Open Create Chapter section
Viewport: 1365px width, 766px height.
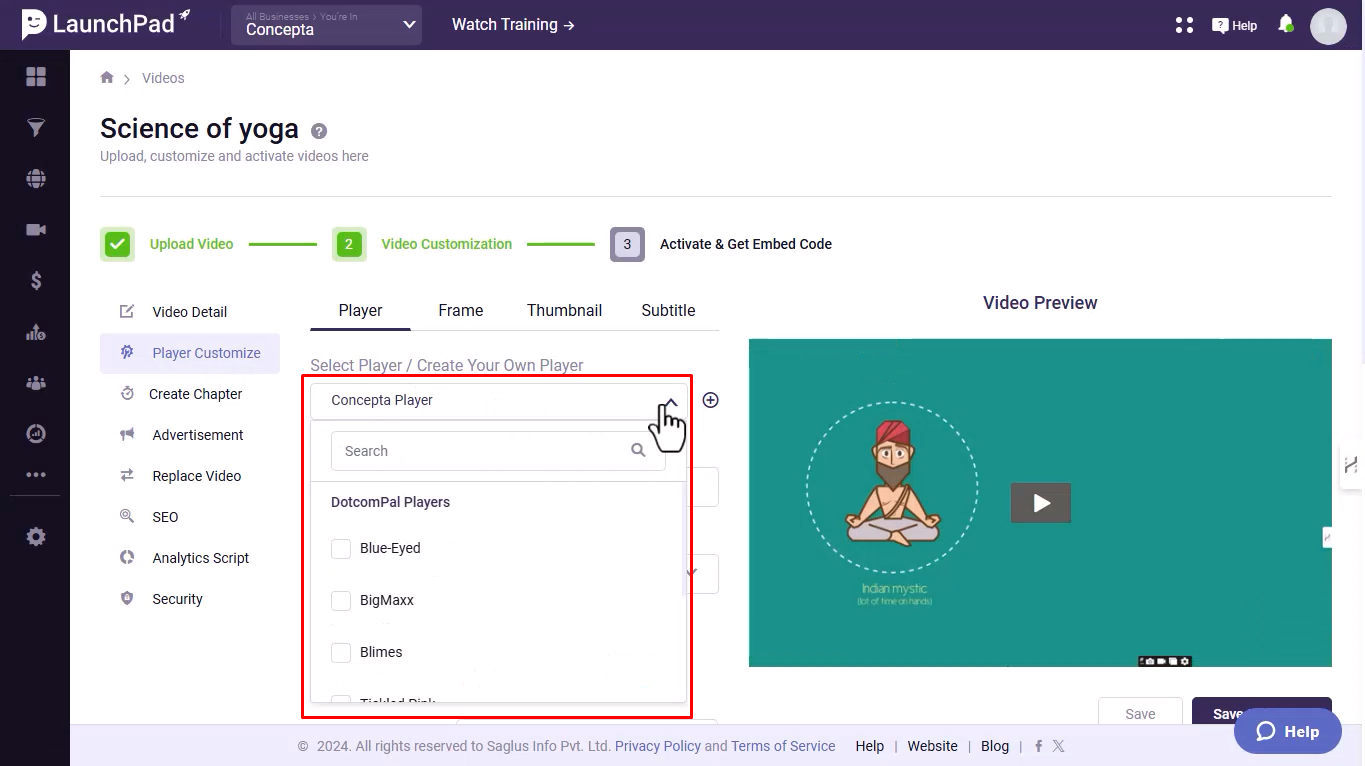pos(190,394)
